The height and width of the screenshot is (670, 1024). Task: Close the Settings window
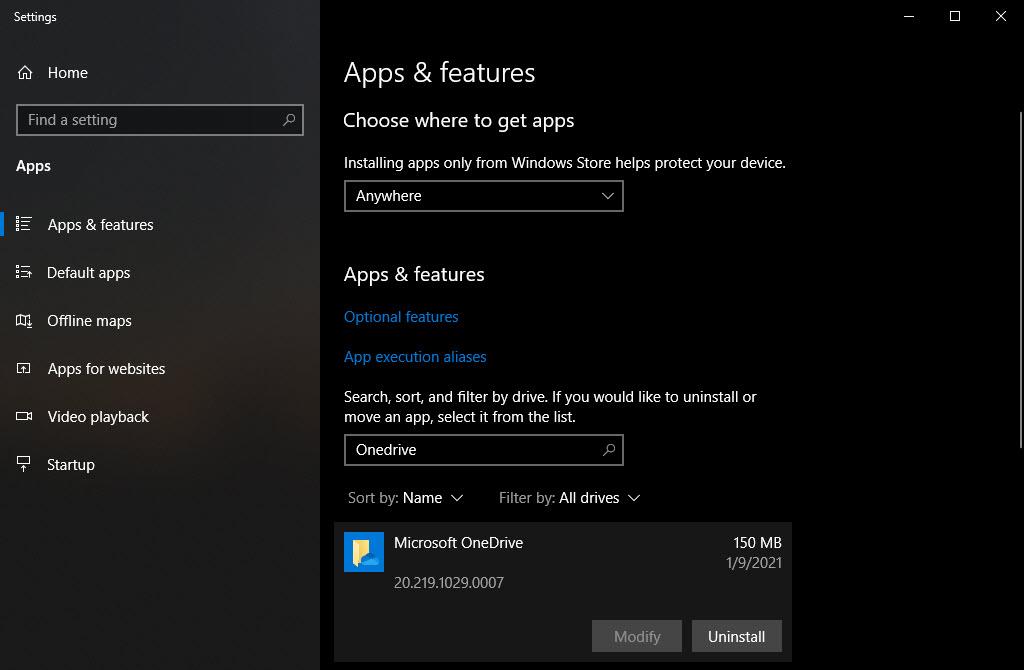click(1000, 16)
